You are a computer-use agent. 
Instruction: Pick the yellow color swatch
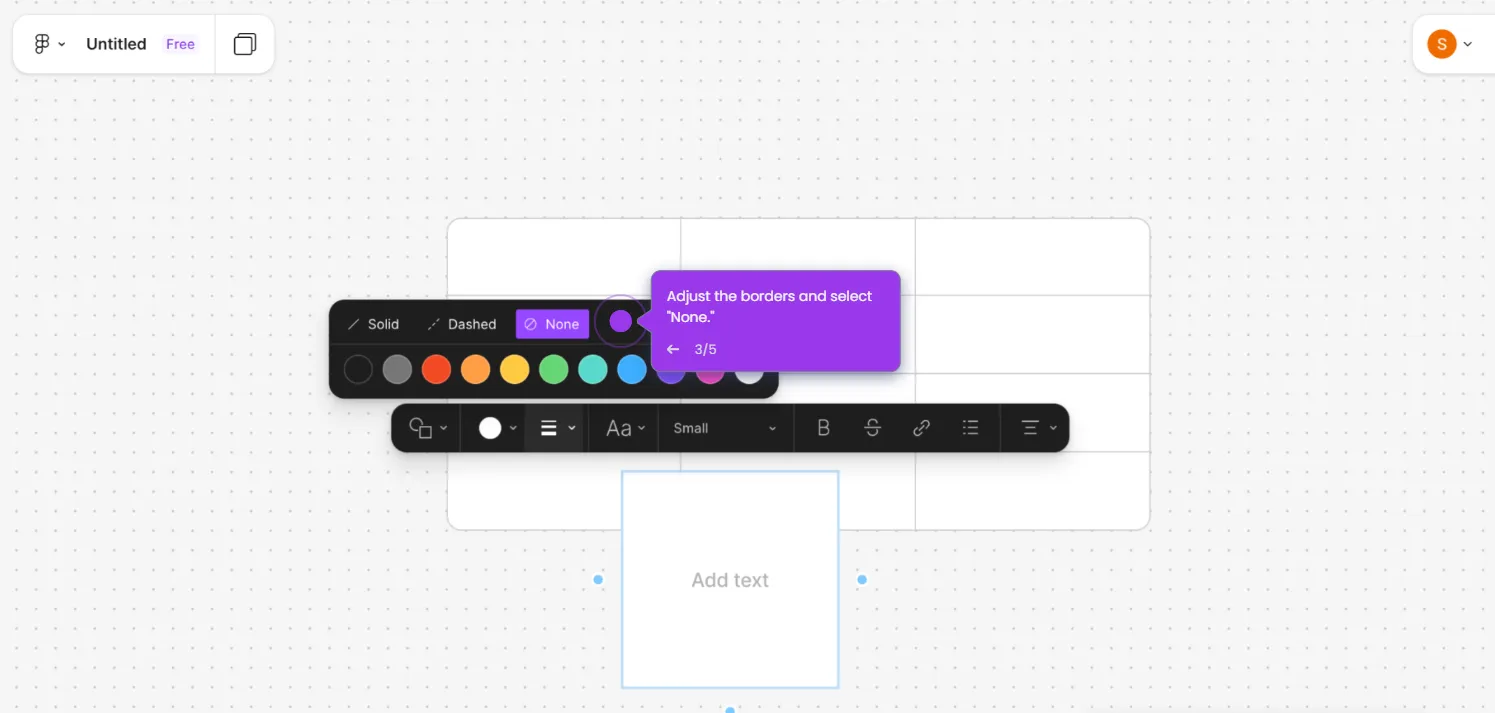tap(514, 370)
